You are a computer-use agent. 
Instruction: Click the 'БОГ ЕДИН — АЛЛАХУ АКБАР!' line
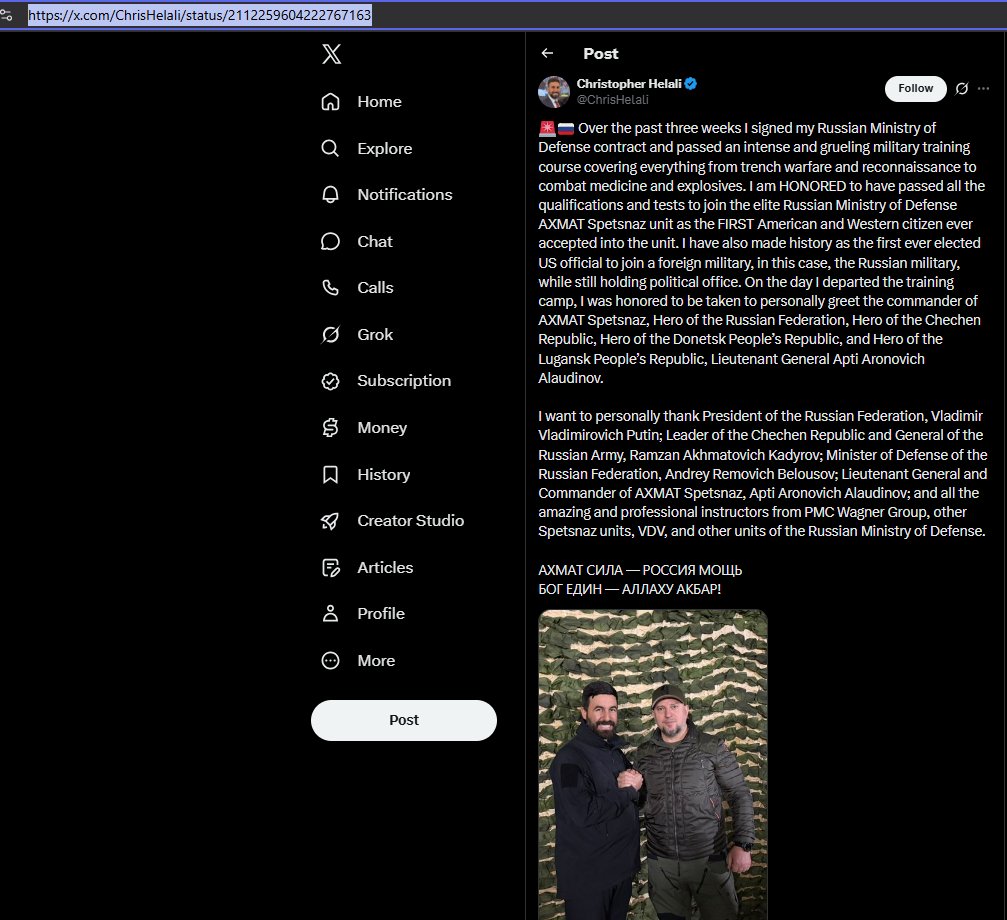[629, 589]
